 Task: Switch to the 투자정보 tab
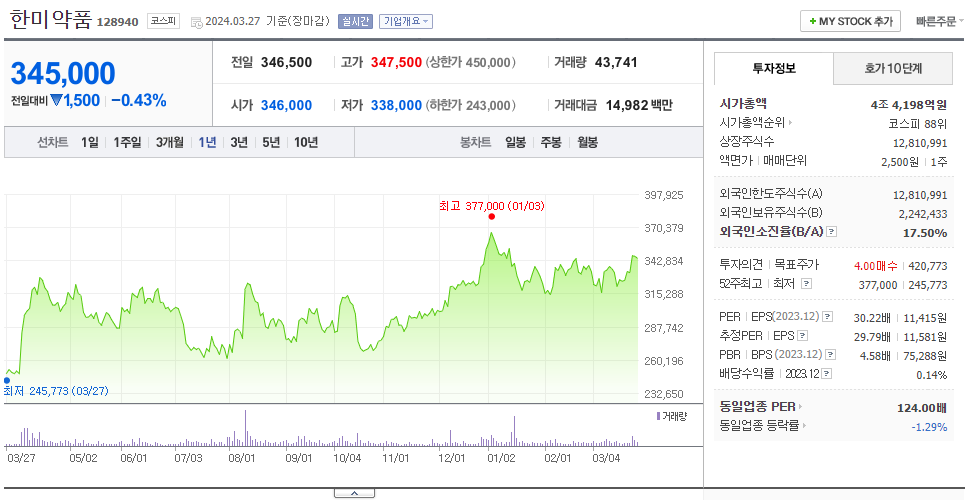[x=774, y=69]
